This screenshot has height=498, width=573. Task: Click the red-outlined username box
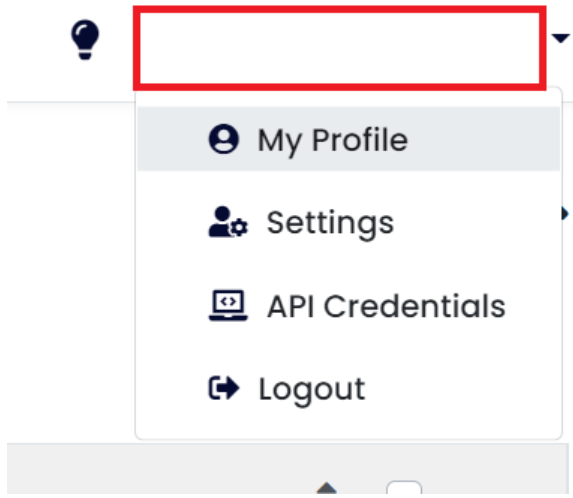pyautogui.click(x=339, y=48)
